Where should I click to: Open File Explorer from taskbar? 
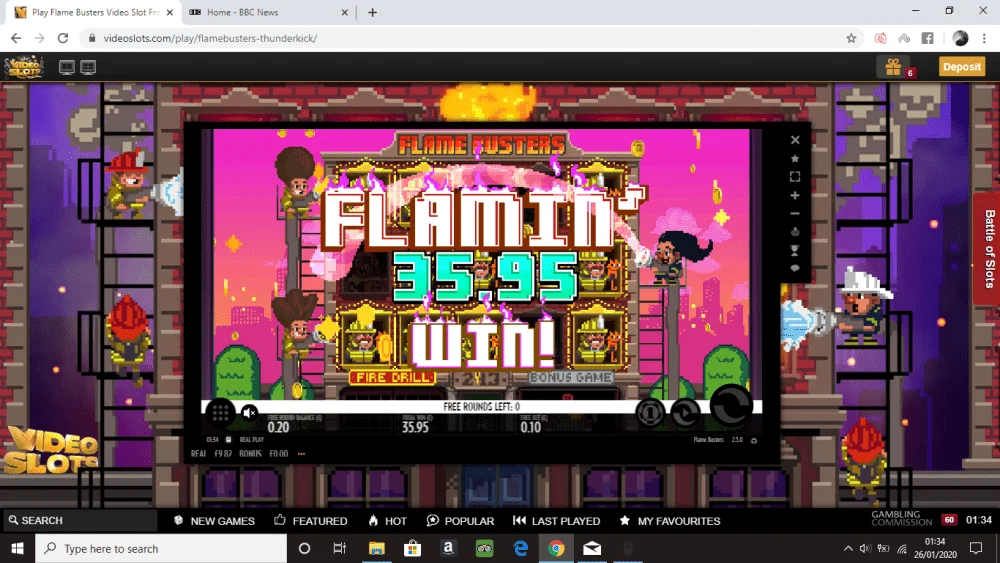point(376,548)
